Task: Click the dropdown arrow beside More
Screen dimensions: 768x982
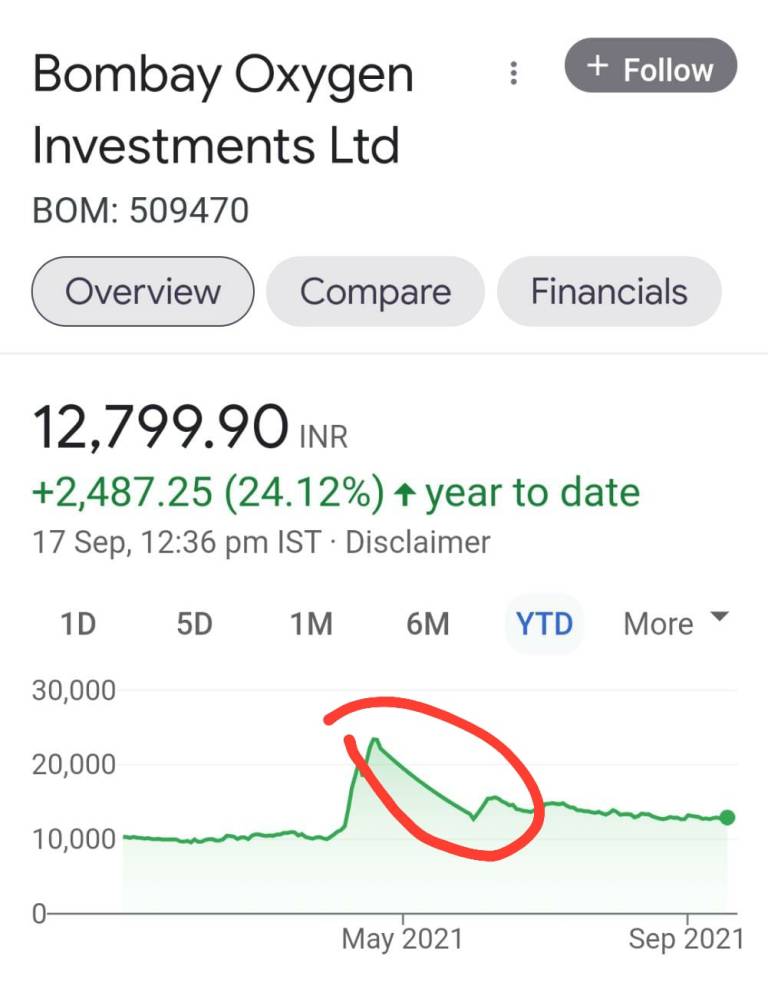Action: pyautogui.click(x=719, y=618)
